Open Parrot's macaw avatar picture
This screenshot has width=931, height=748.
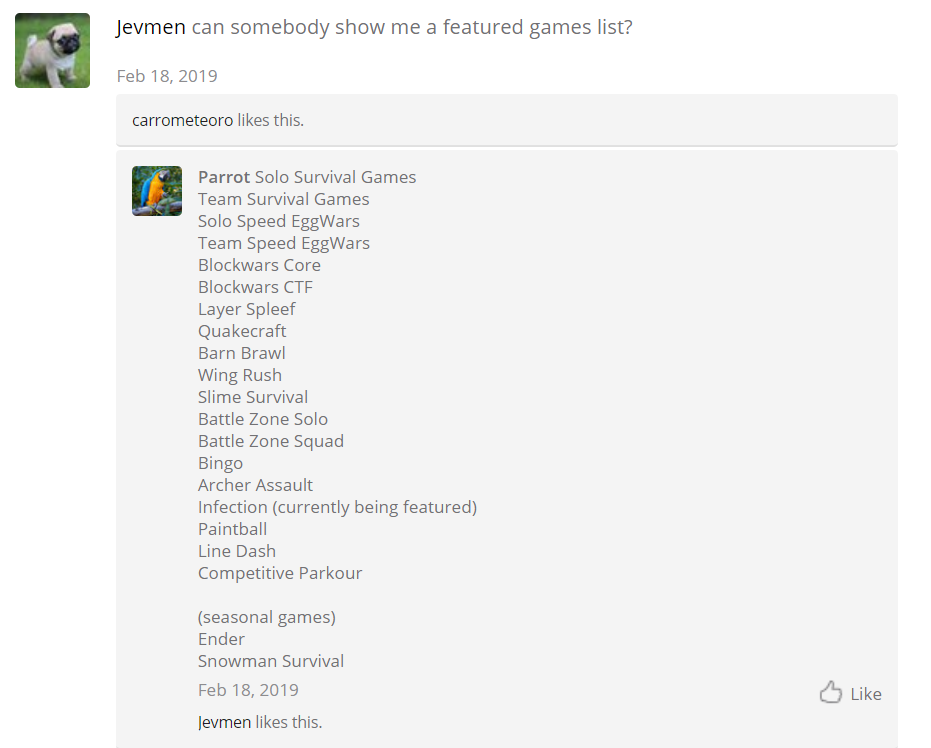pos(157,191)
